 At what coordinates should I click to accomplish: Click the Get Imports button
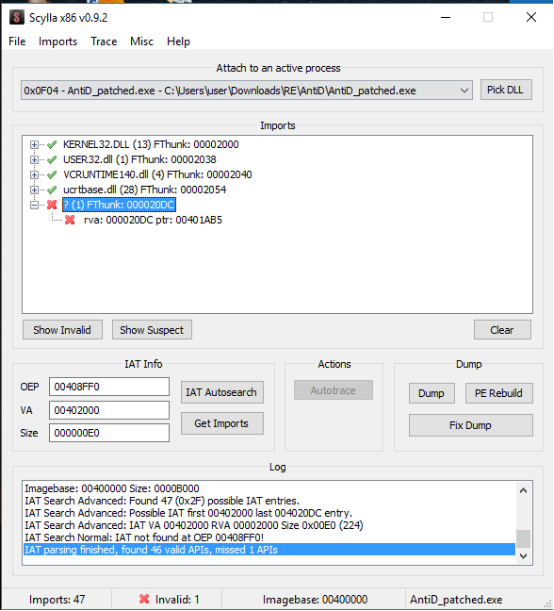point(222,424)
